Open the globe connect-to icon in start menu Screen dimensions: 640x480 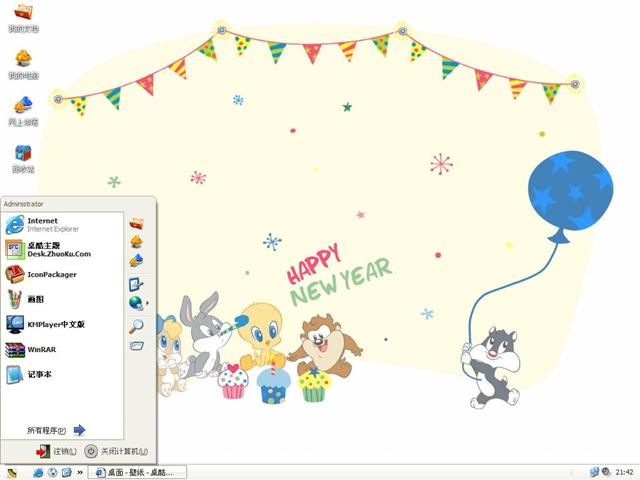click(136, 303)
